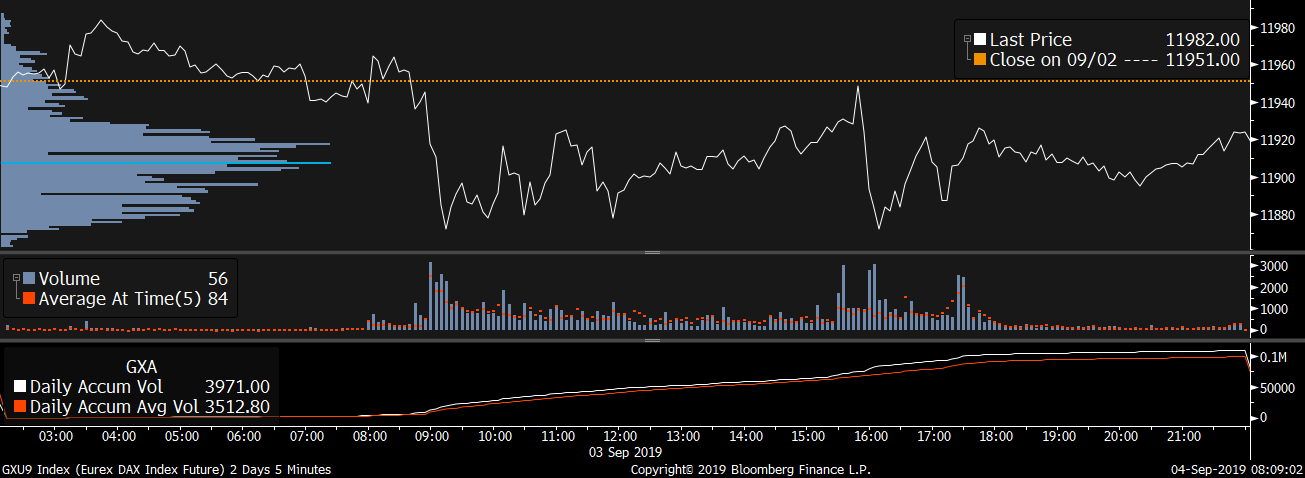Image resolution: width=1305 pixels, height=478 pixels.
Task: Select the Daily Accum Vol legend label
Action: 96,387
